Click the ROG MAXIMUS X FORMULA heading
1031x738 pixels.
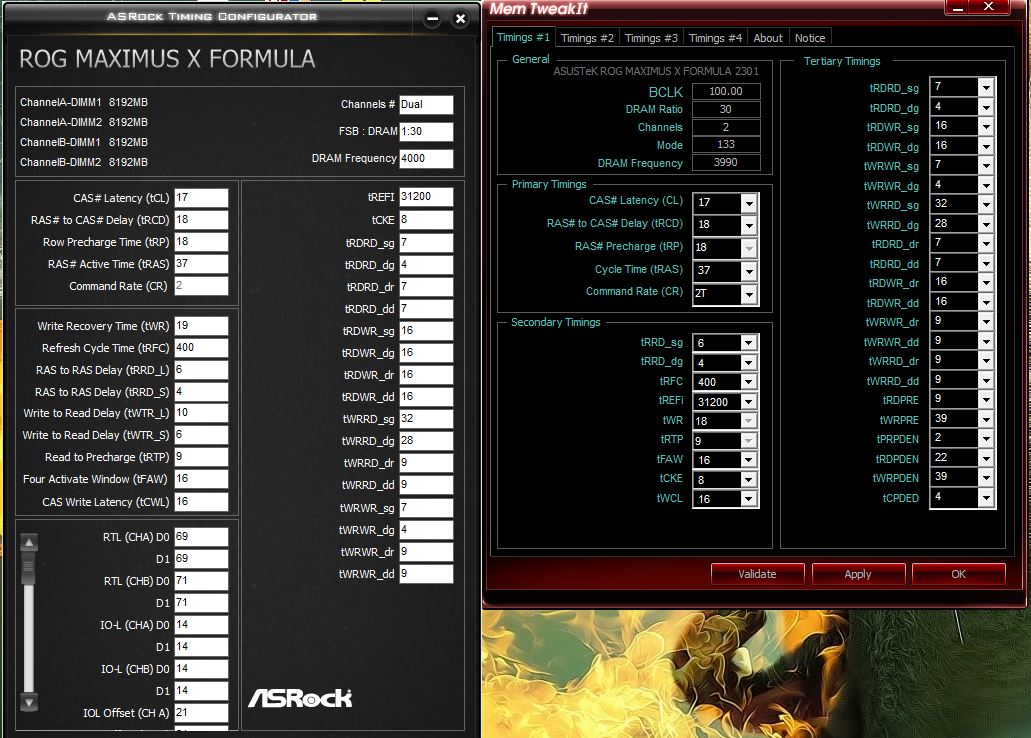[167, 59]
